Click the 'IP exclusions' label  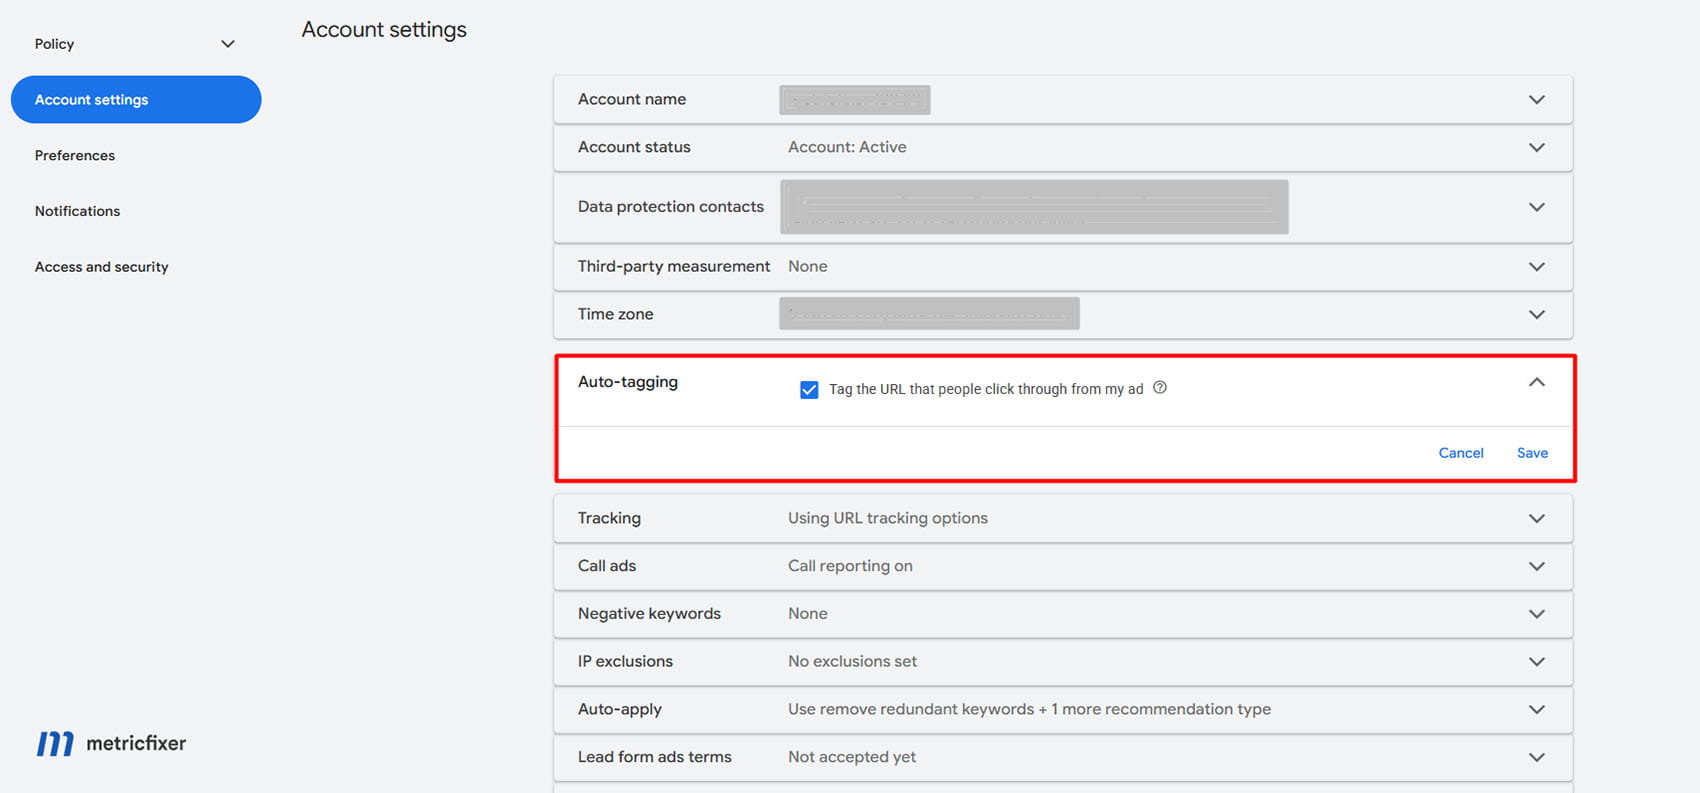[625, 661]
